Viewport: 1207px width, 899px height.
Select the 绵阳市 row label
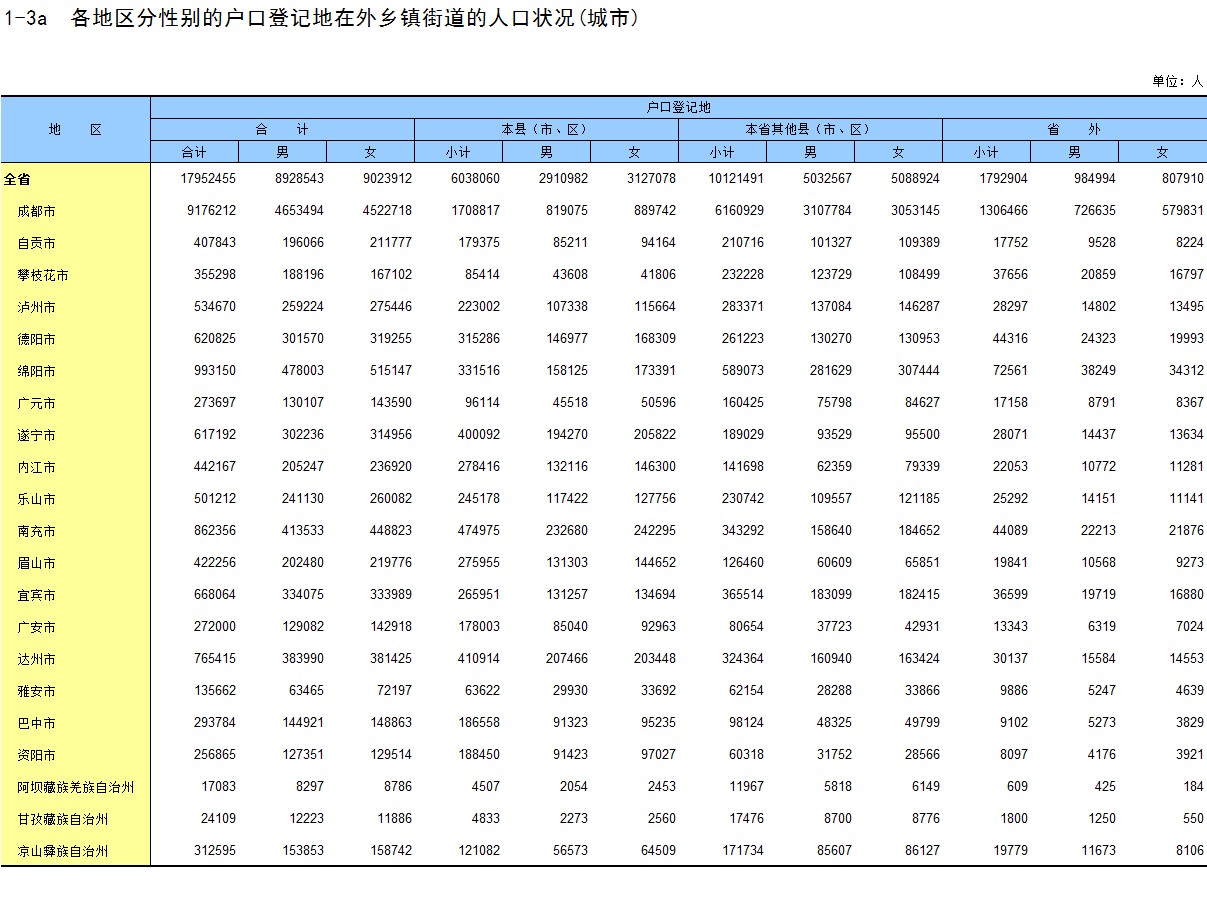point(36,372)
